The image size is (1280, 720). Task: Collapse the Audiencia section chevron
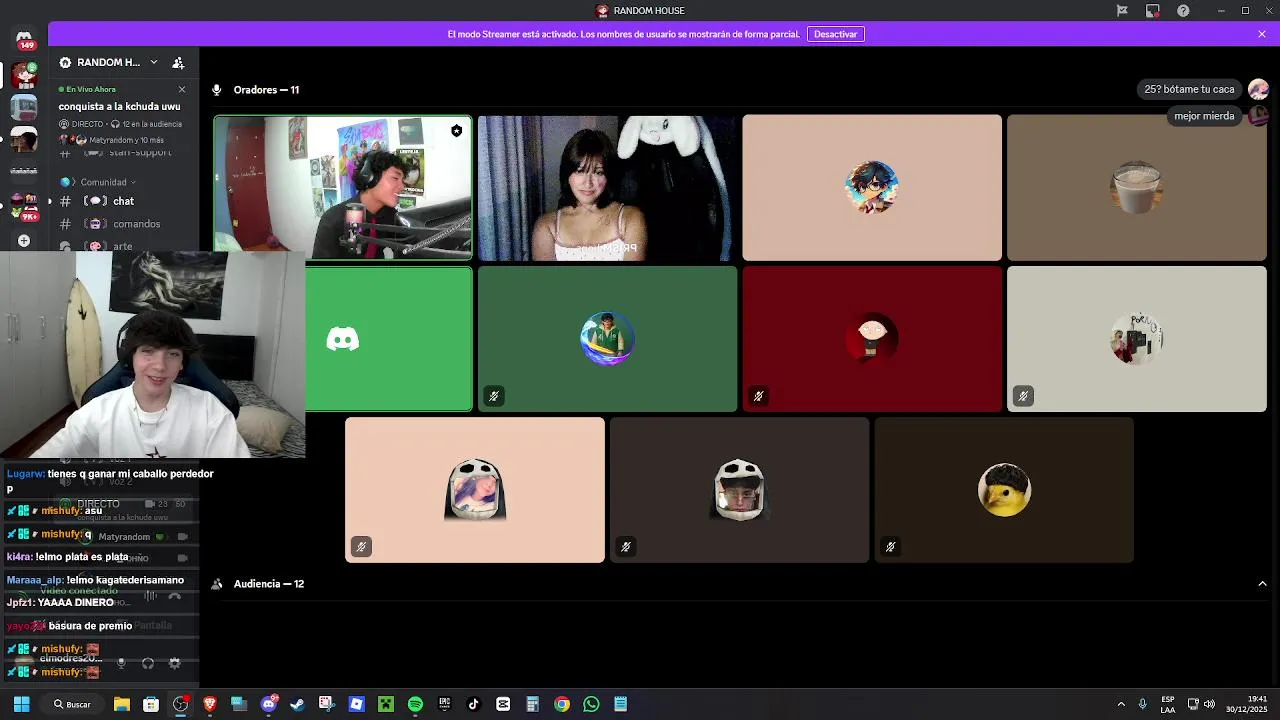point(1262,584)
